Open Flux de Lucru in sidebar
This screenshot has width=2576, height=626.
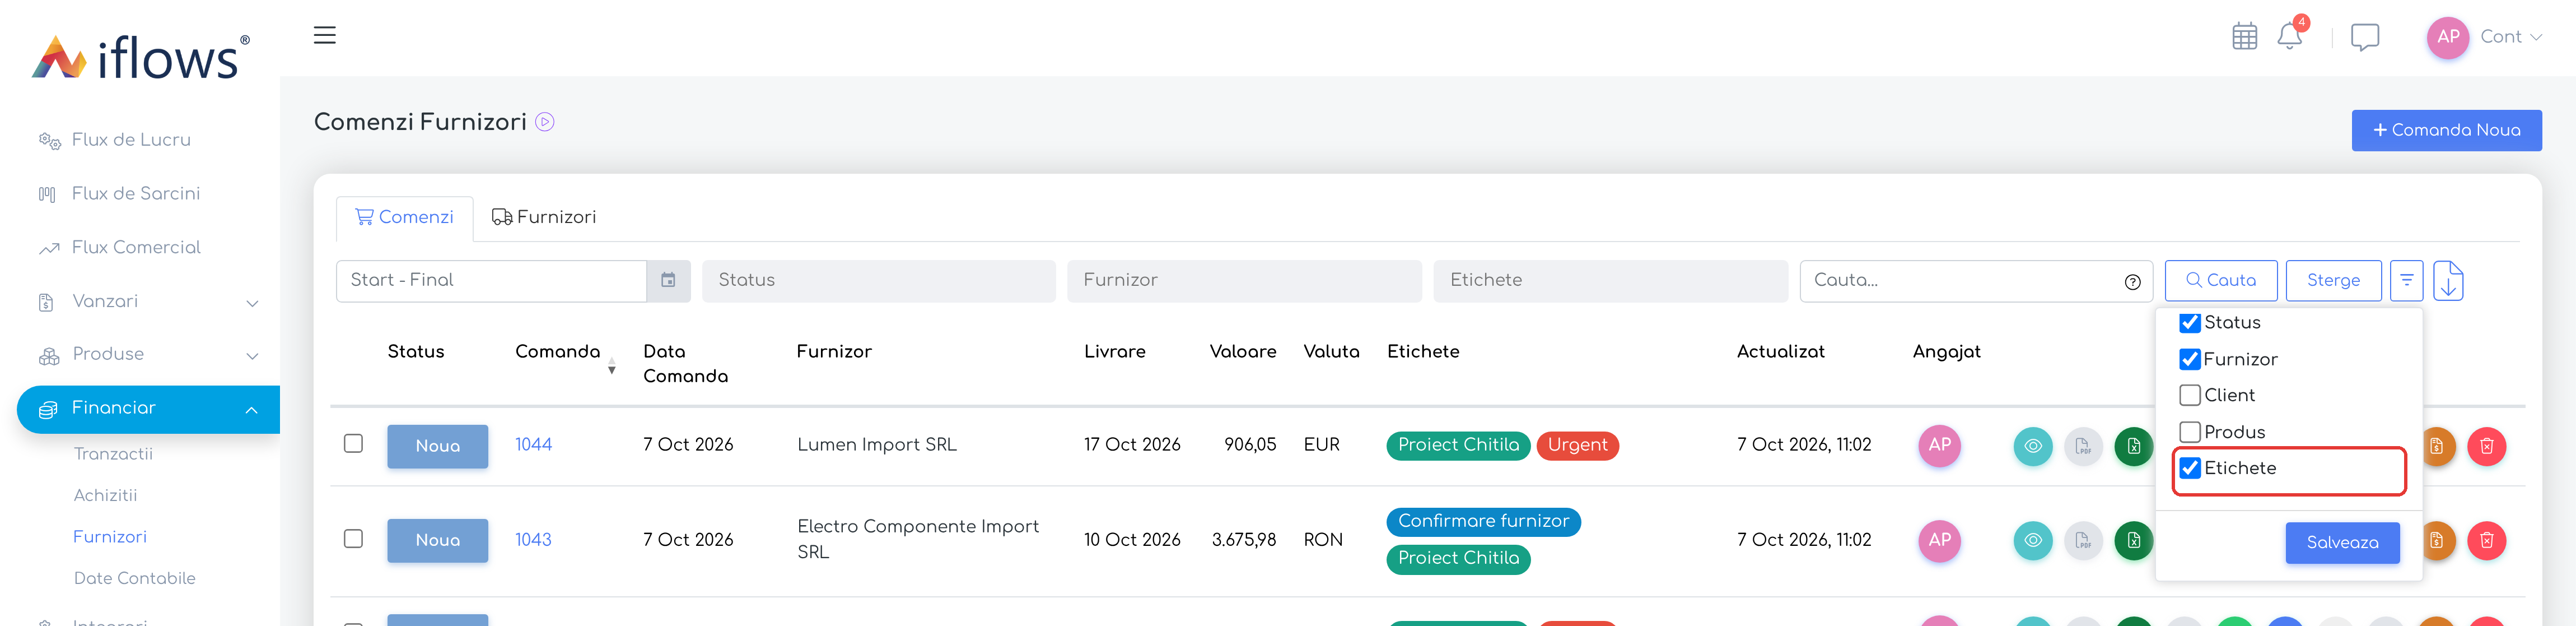pyautogui.click(x=131, y=140)
